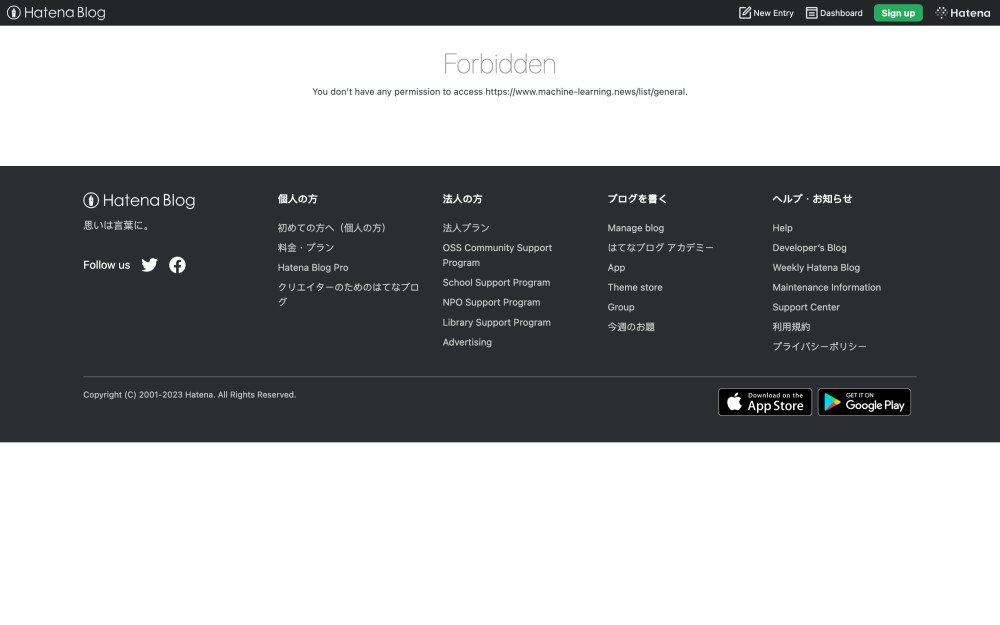Open Hatena's Facebook page
Screen dimensions: 1000x625
pyautogui.click(x=177, y=265)
